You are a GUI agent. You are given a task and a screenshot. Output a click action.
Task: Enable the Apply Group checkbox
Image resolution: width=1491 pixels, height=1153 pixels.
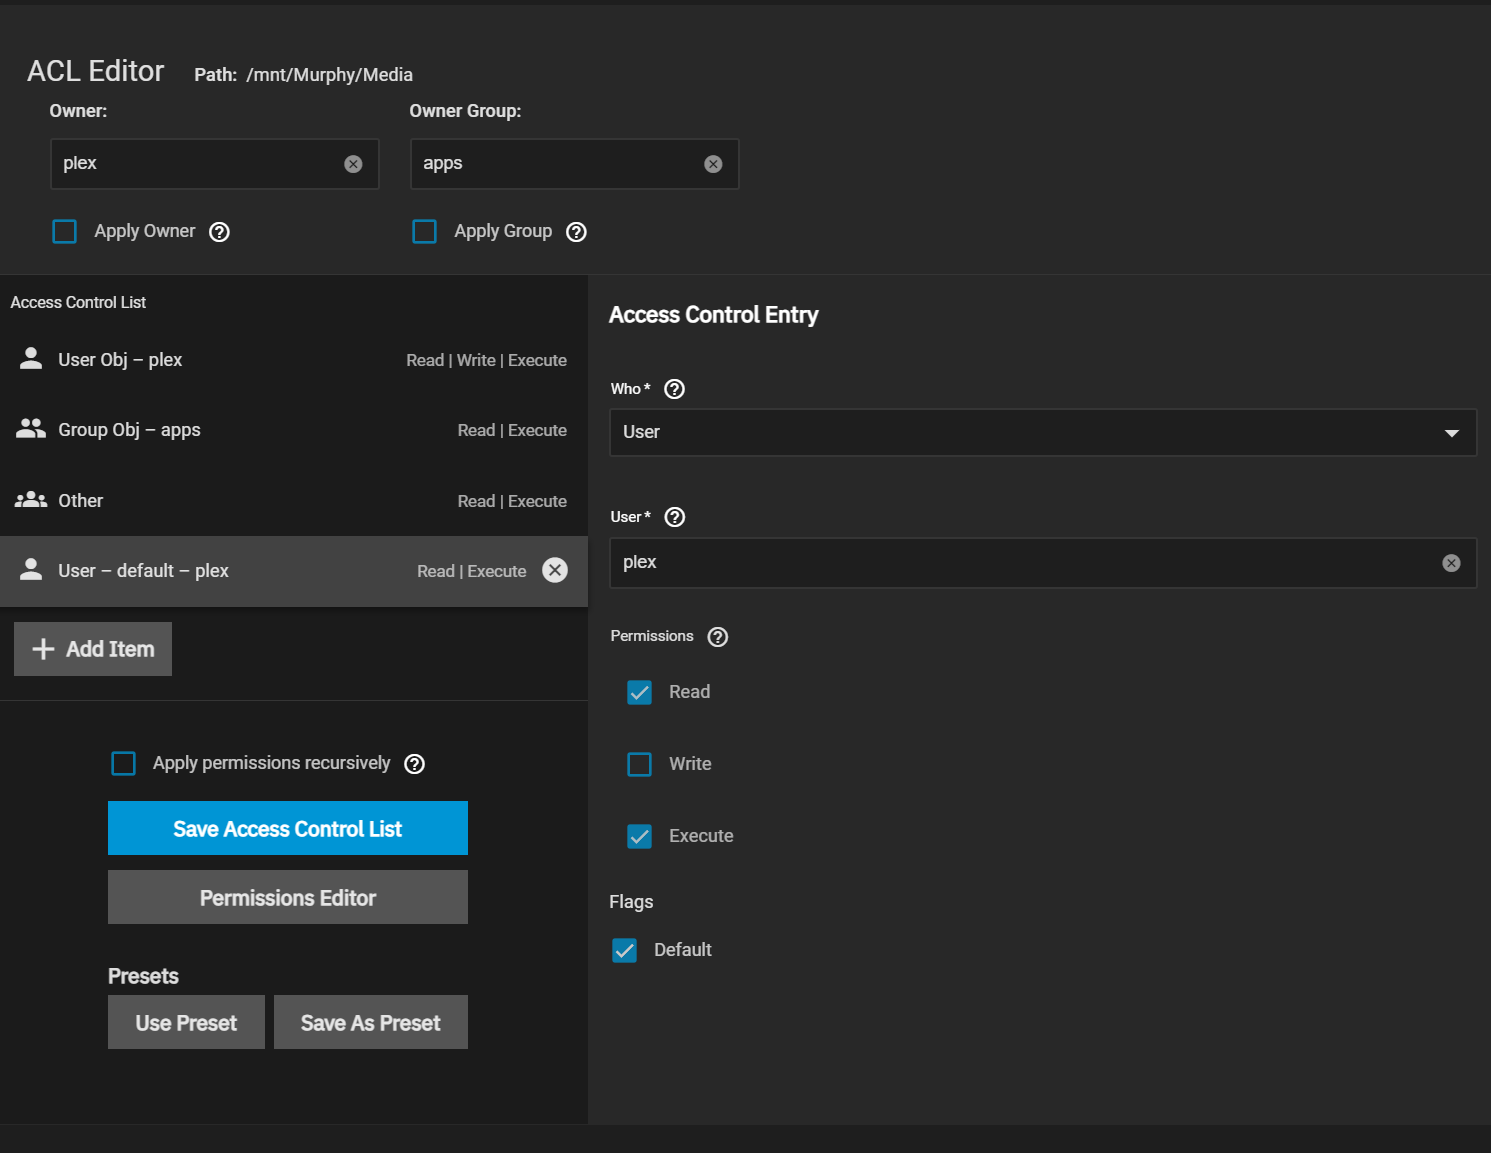(x=425, y=232)
